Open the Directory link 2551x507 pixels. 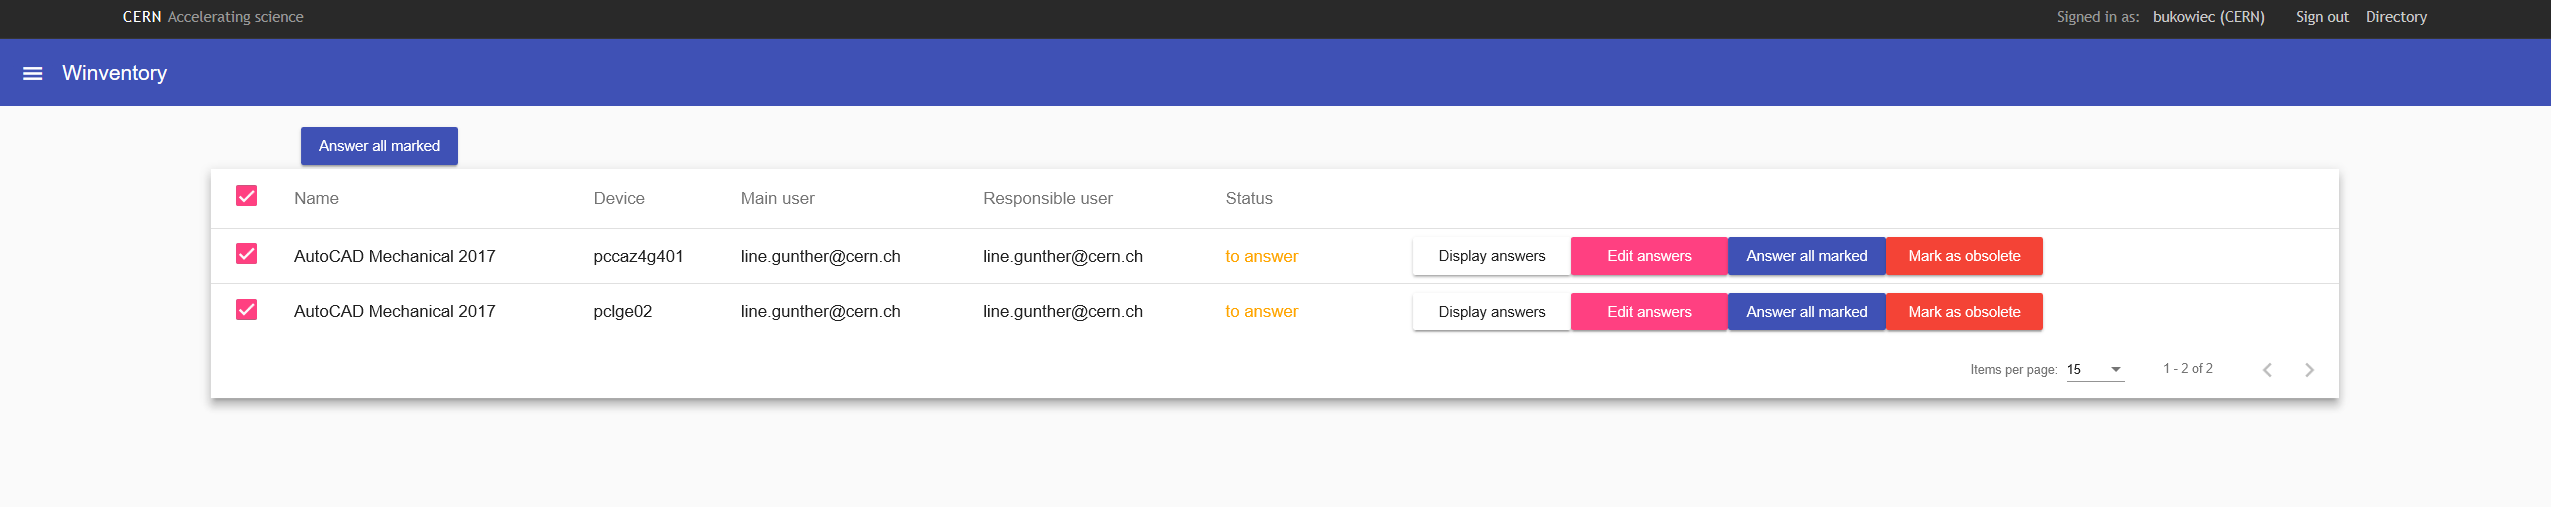point(2395,17)
